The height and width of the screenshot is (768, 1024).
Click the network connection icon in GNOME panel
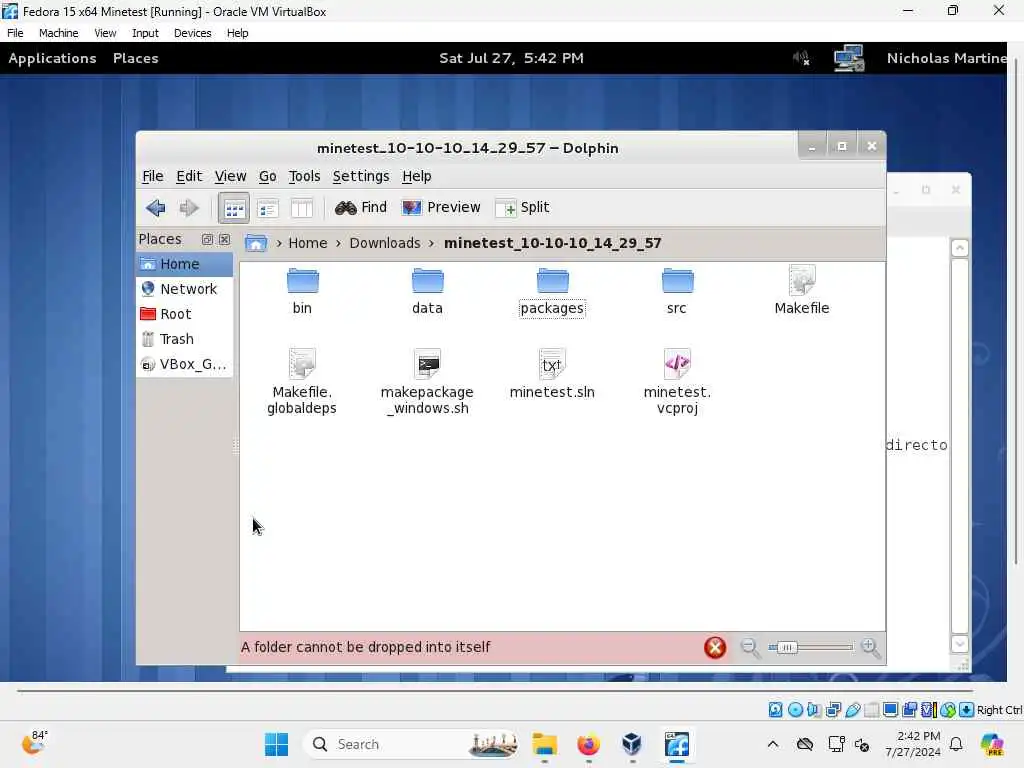click(849, 58)
